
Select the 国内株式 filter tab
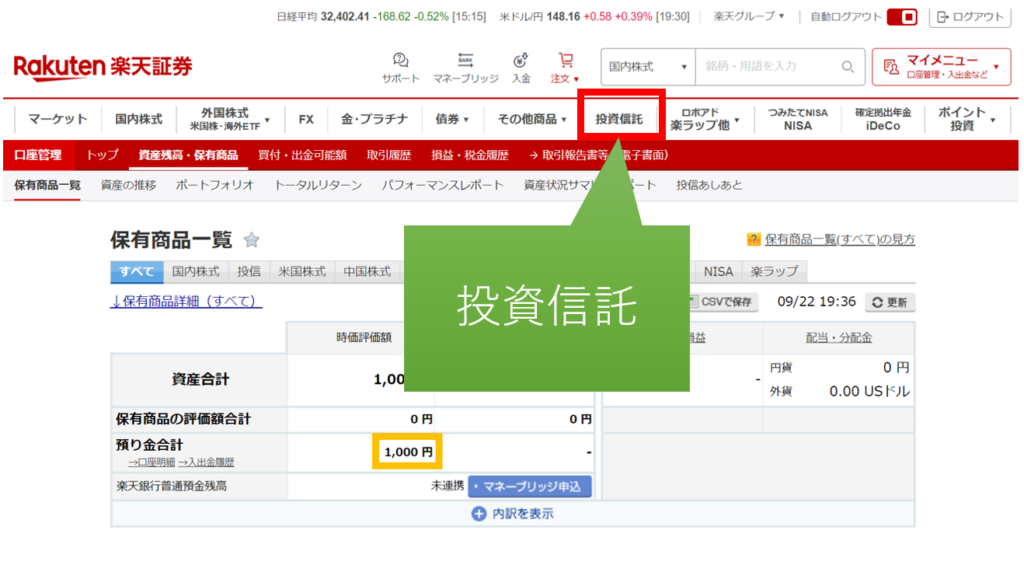[196, 272]
